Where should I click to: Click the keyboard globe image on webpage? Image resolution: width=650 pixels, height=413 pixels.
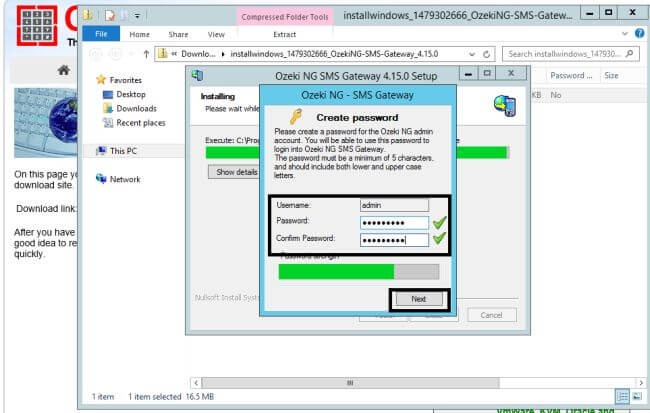tap(46, 123)
